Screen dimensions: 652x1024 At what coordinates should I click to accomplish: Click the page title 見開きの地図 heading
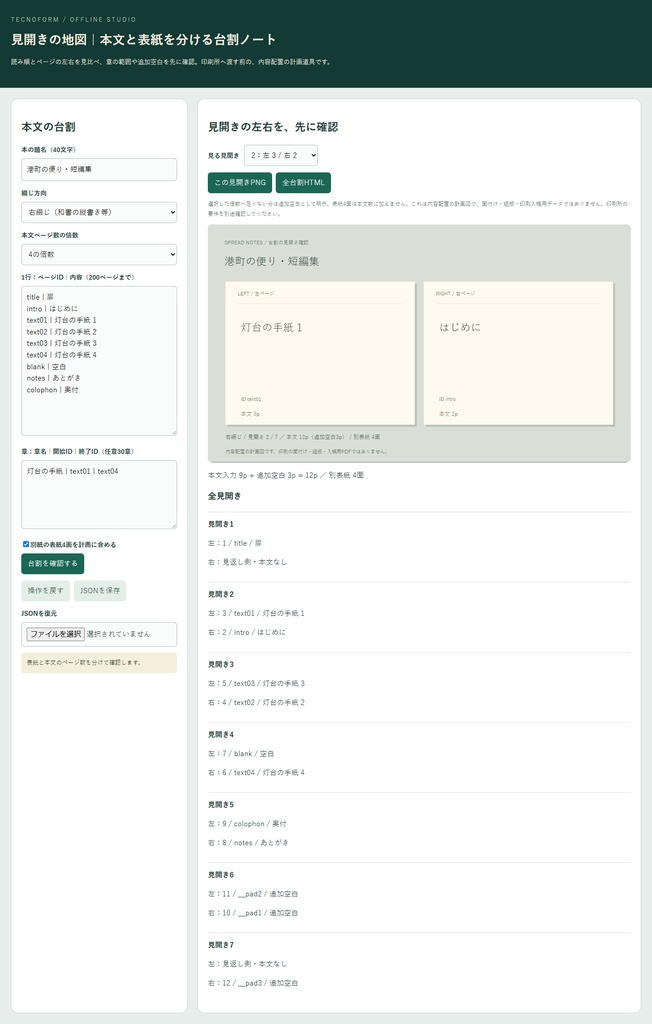pyautogui.click(x=143, y=40)
